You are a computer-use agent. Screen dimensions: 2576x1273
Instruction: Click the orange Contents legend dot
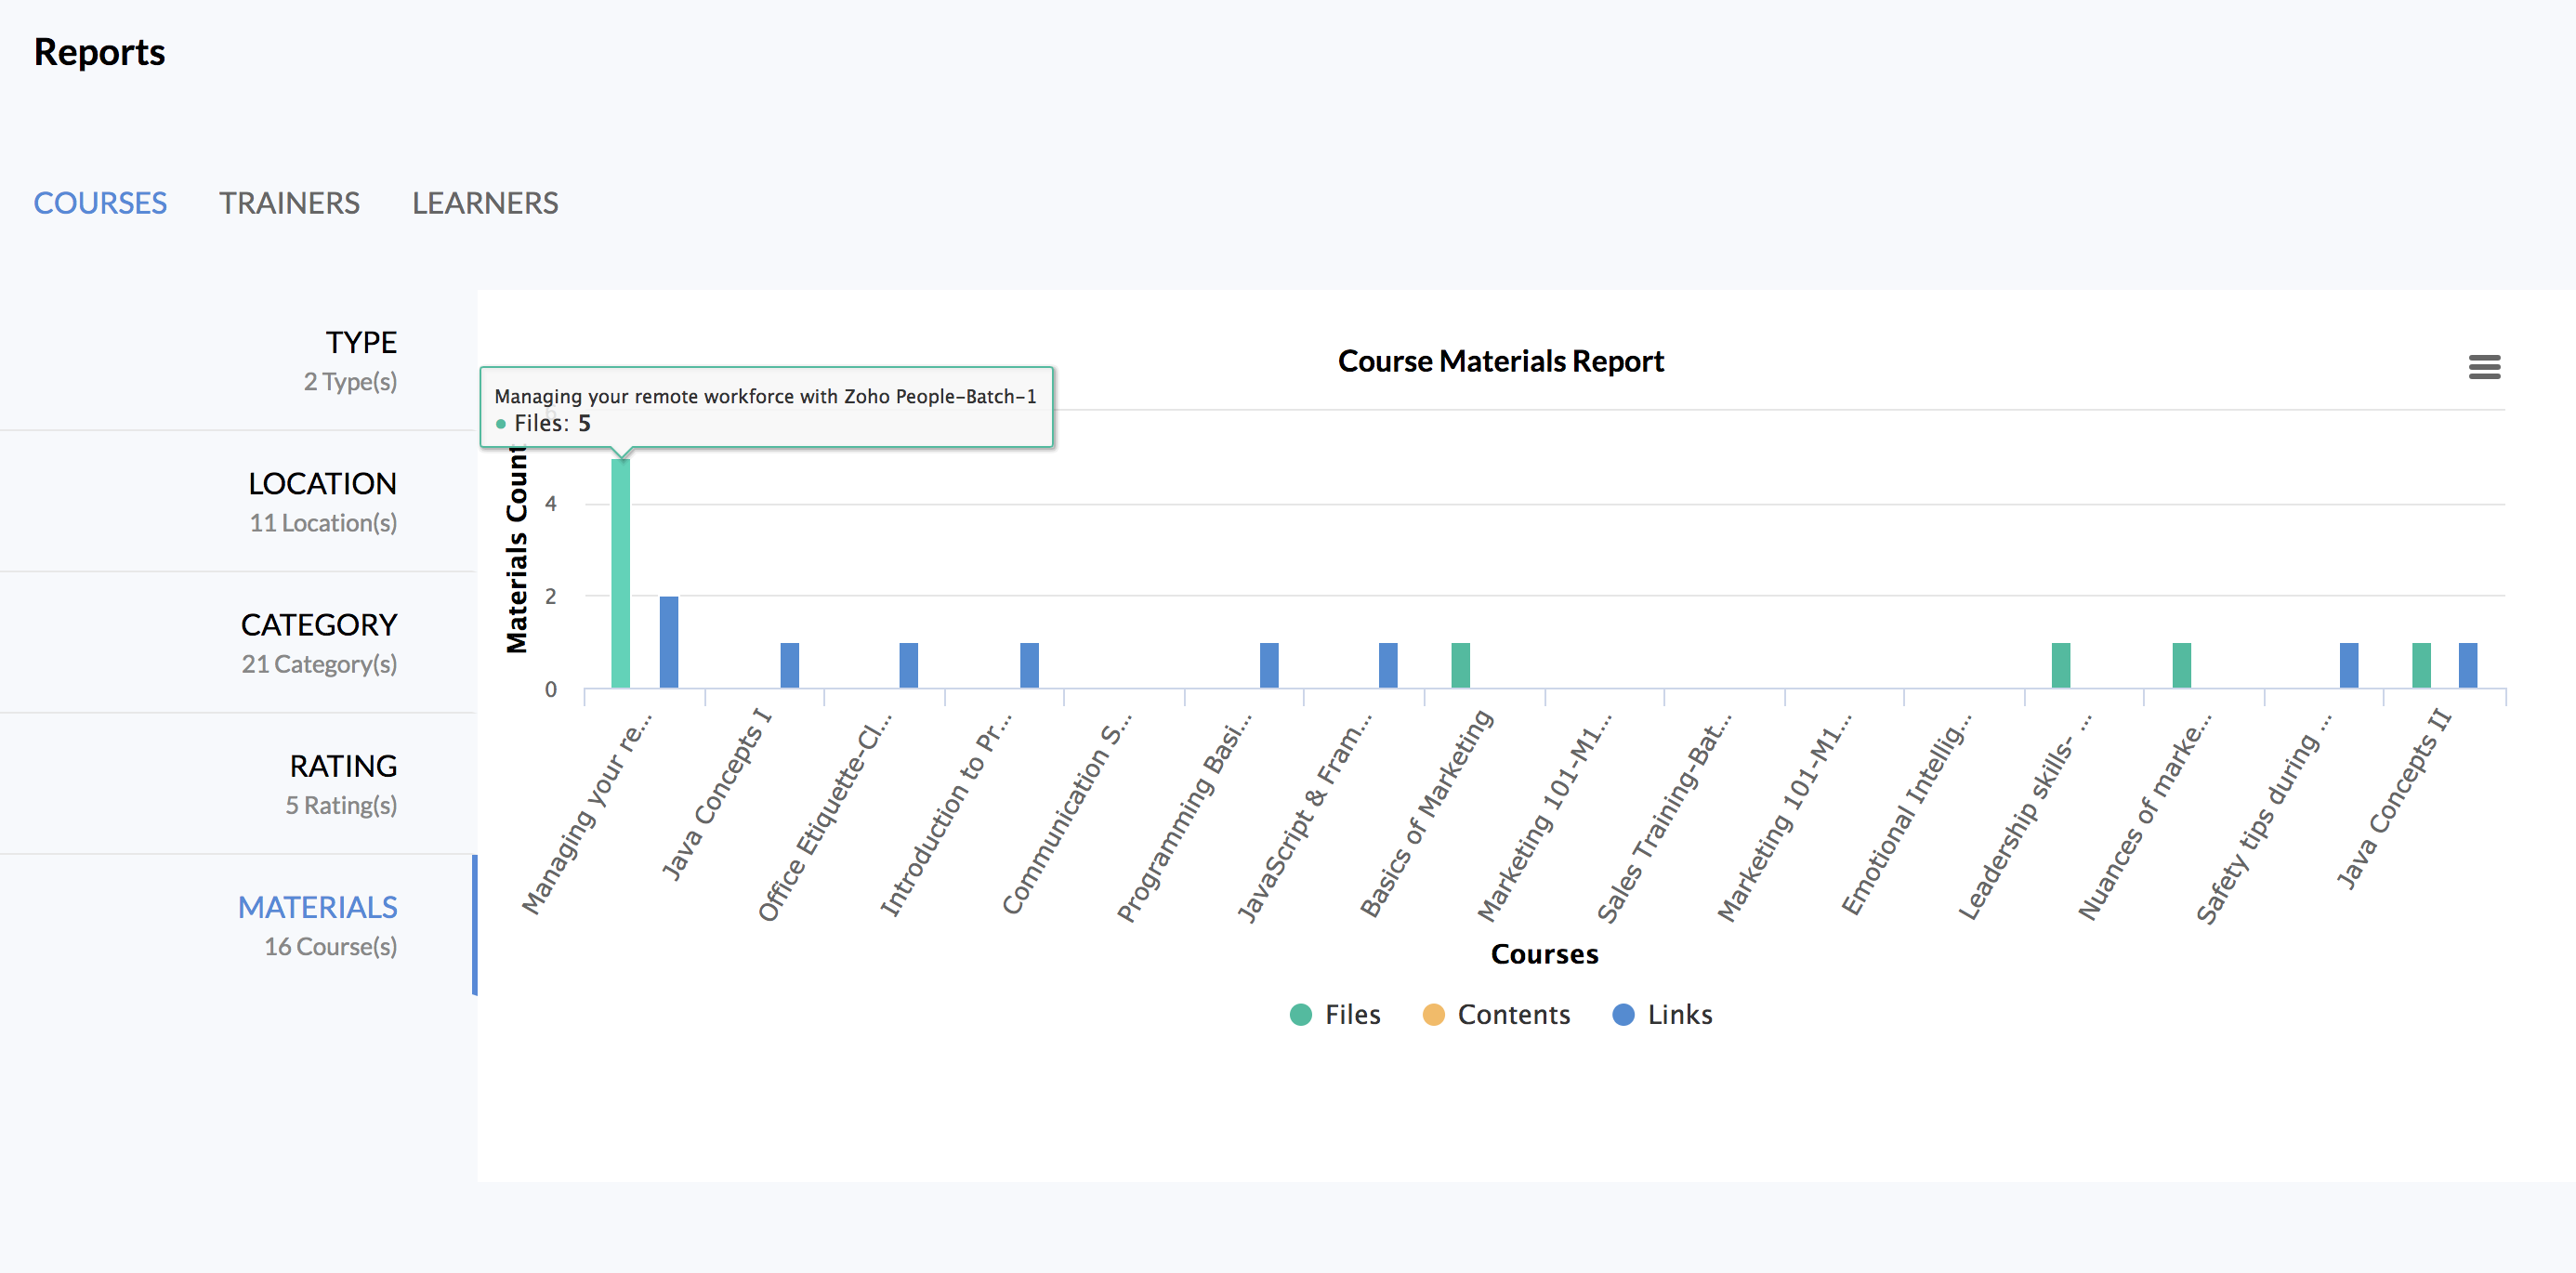1433,1014
